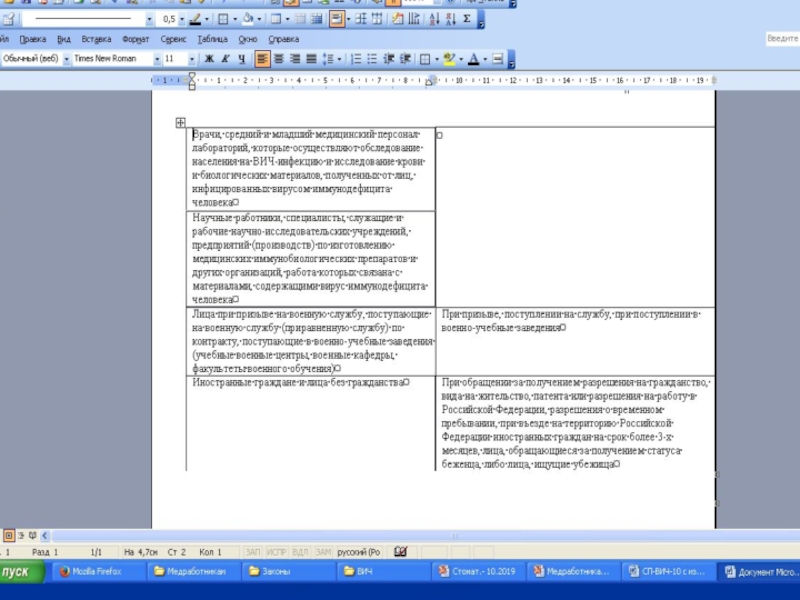Open the Законы folder from taskbar

288,571
